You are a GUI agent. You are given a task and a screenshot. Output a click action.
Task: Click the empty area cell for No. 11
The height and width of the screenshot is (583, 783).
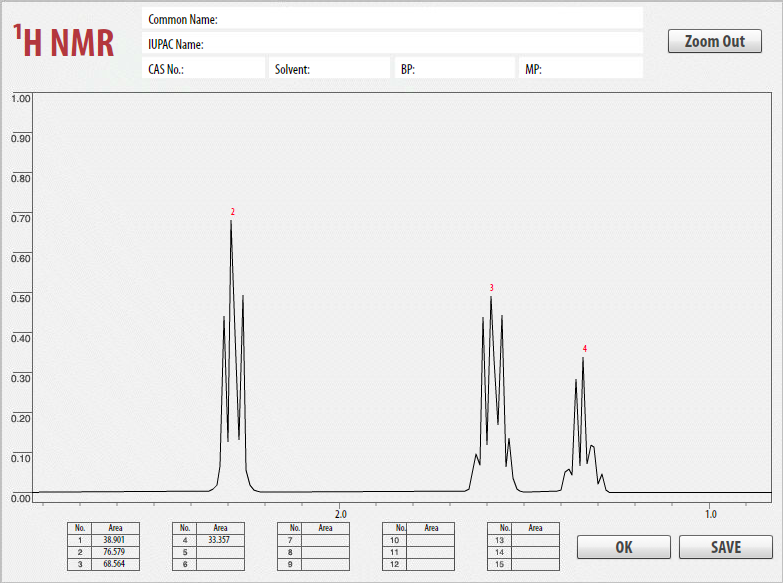pyautogui.click(x=430, y=552)
